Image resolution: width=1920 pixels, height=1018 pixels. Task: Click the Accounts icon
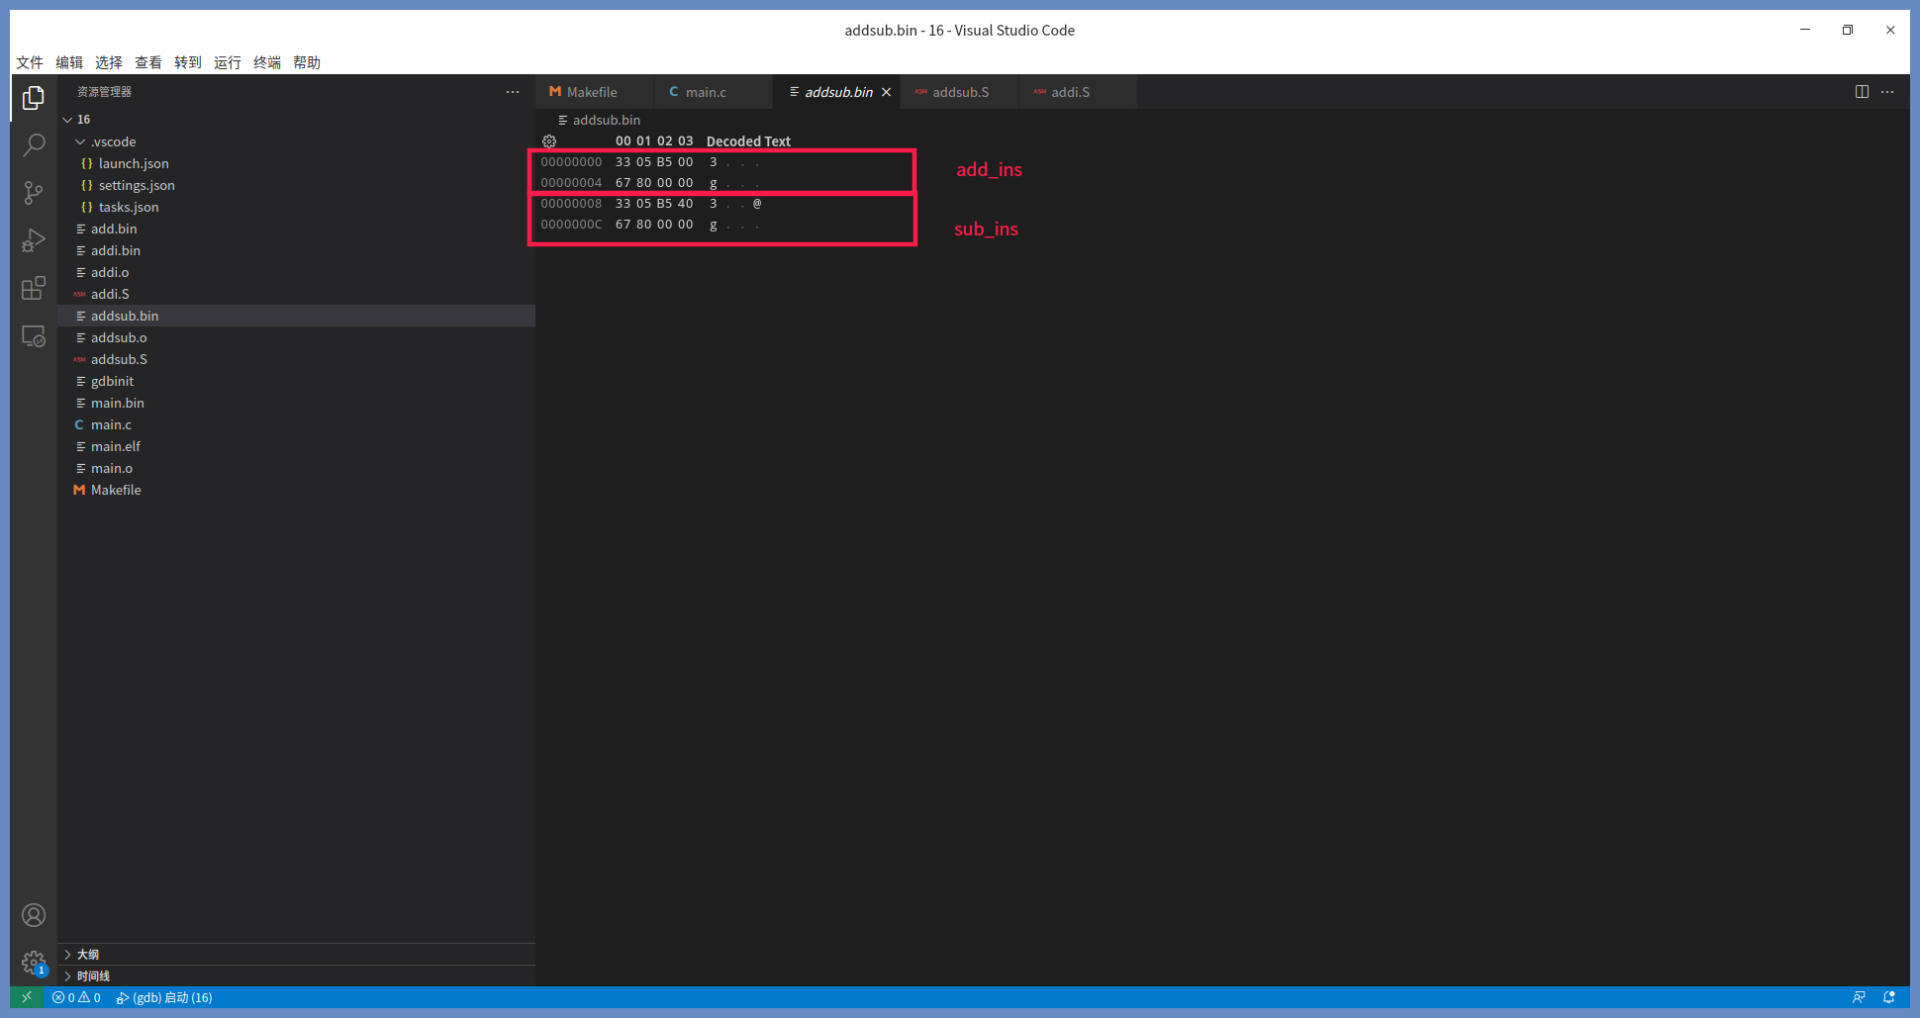pos(33,915)
